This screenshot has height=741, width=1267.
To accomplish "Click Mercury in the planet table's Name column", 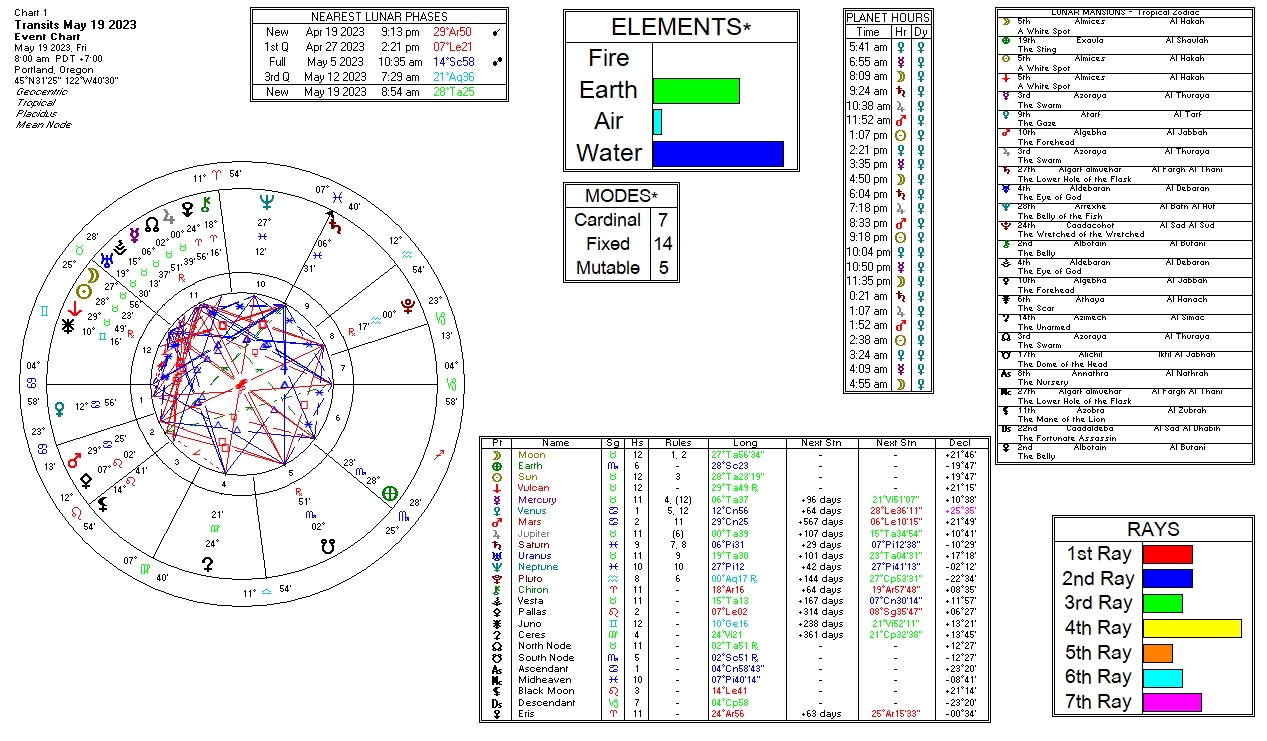I will pos(536,500).
